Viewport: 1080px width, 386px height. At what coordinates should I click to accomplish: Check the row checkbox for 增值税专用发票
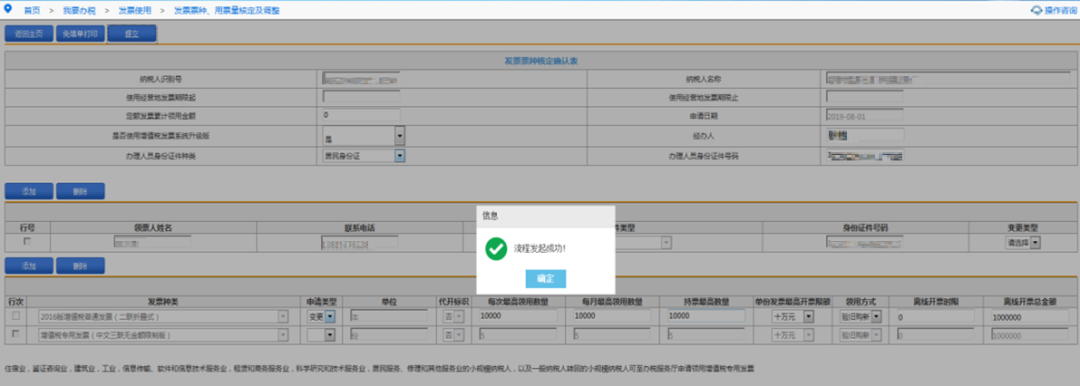coord(15,334)
